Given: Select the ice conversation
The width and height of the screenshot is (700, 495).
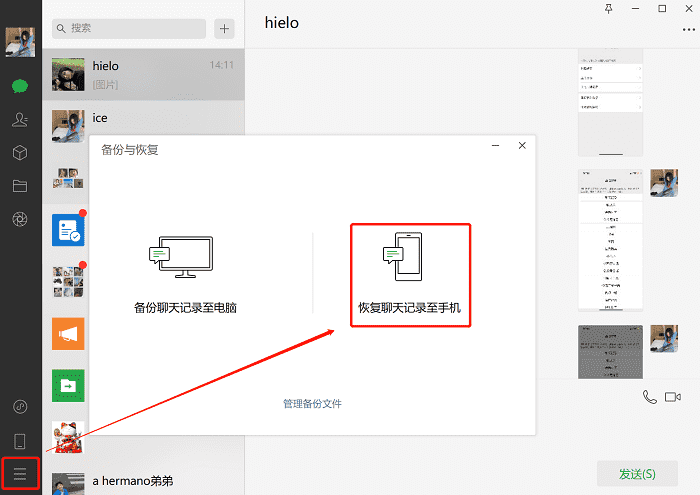Looking at the screenshot, I should [x=143, y=126].
